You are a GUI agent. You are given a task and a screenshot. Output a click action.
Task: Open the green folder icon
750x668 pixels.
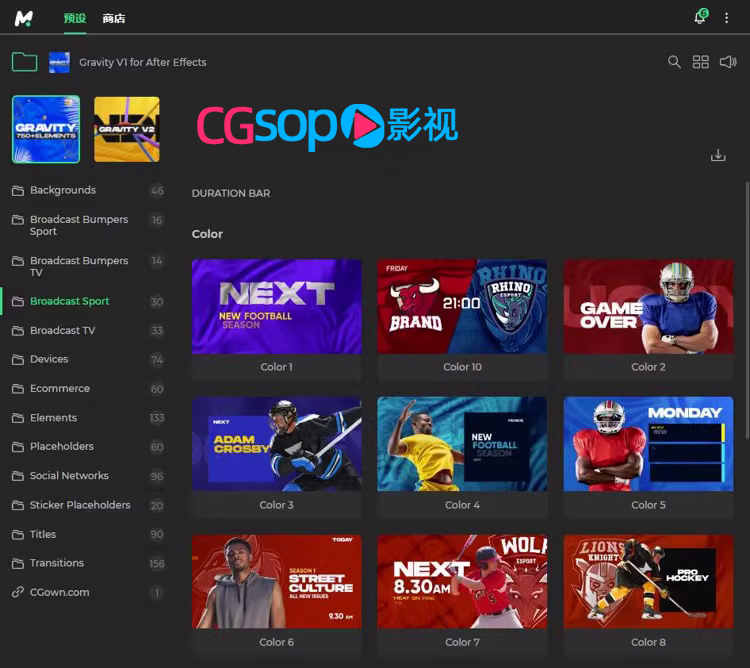tap(24, 62)
